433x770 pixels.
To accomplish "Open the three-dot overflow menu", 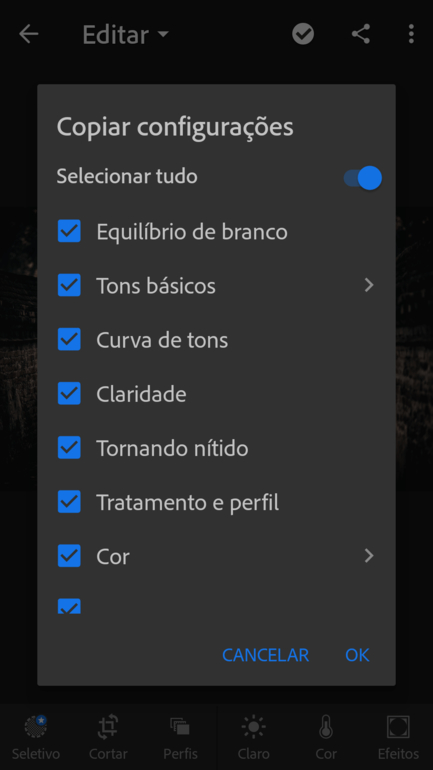I will point(411,34).
